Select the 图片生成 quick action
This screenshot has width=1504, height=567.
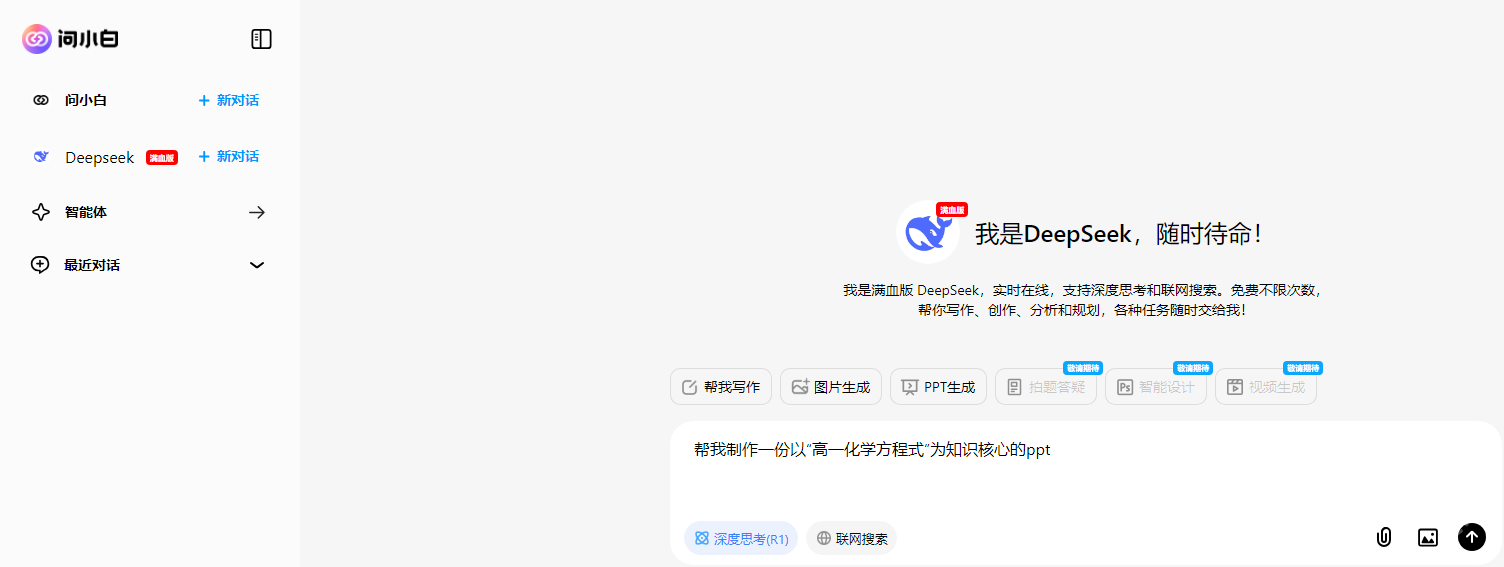(831, 387)
